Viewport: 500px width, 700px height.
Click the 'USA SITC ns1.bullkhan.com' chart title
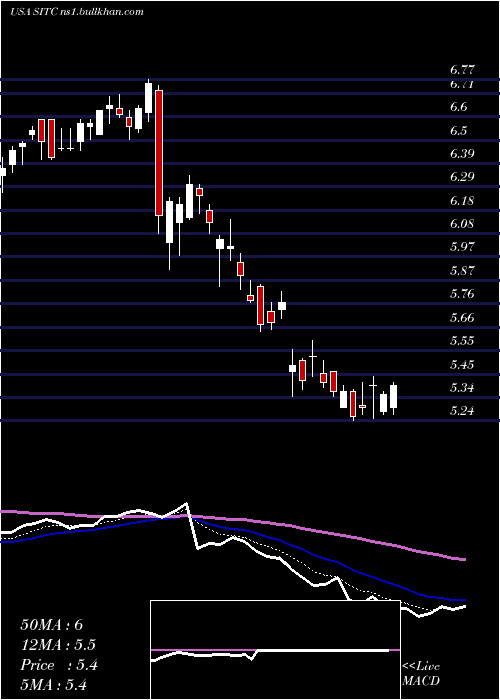click(x=77, y=12)
